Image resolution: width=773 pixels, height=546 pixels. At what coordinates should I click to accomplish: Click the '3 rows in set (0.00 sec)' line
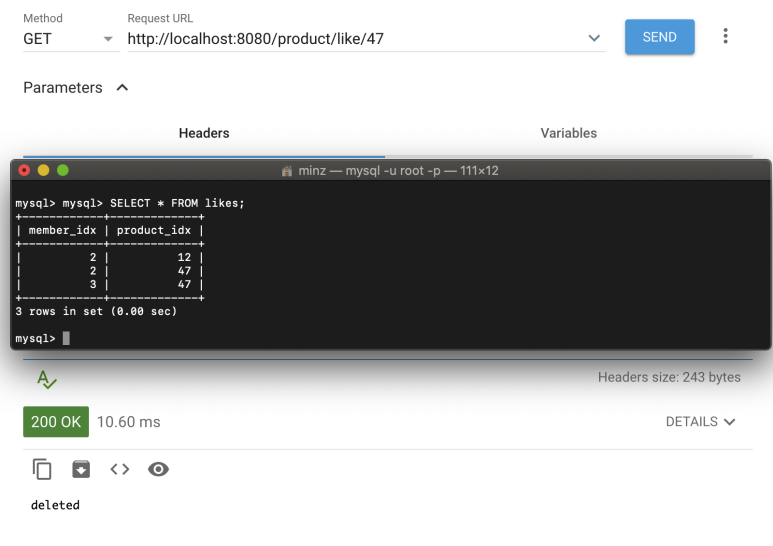click(96, 311)
